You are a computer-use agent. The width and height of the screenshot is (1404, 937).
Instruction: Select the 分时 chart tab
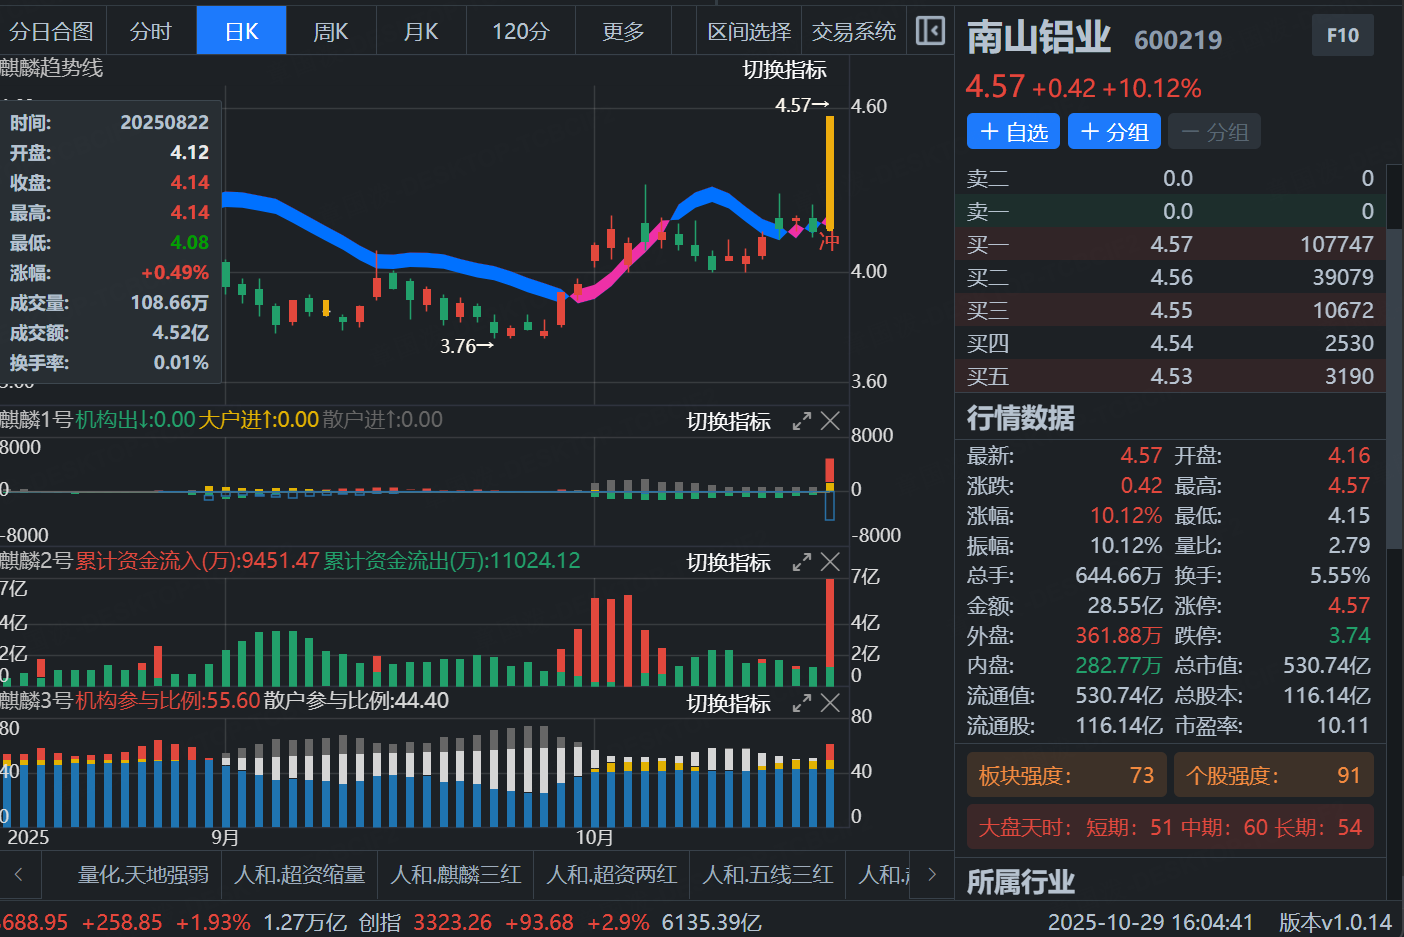[151, 32]
